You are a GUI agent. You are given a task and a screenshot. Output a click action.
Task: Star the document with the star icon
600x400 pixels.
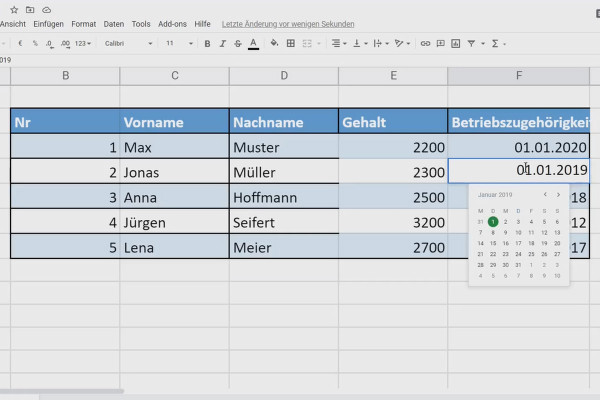coord(14,10)
